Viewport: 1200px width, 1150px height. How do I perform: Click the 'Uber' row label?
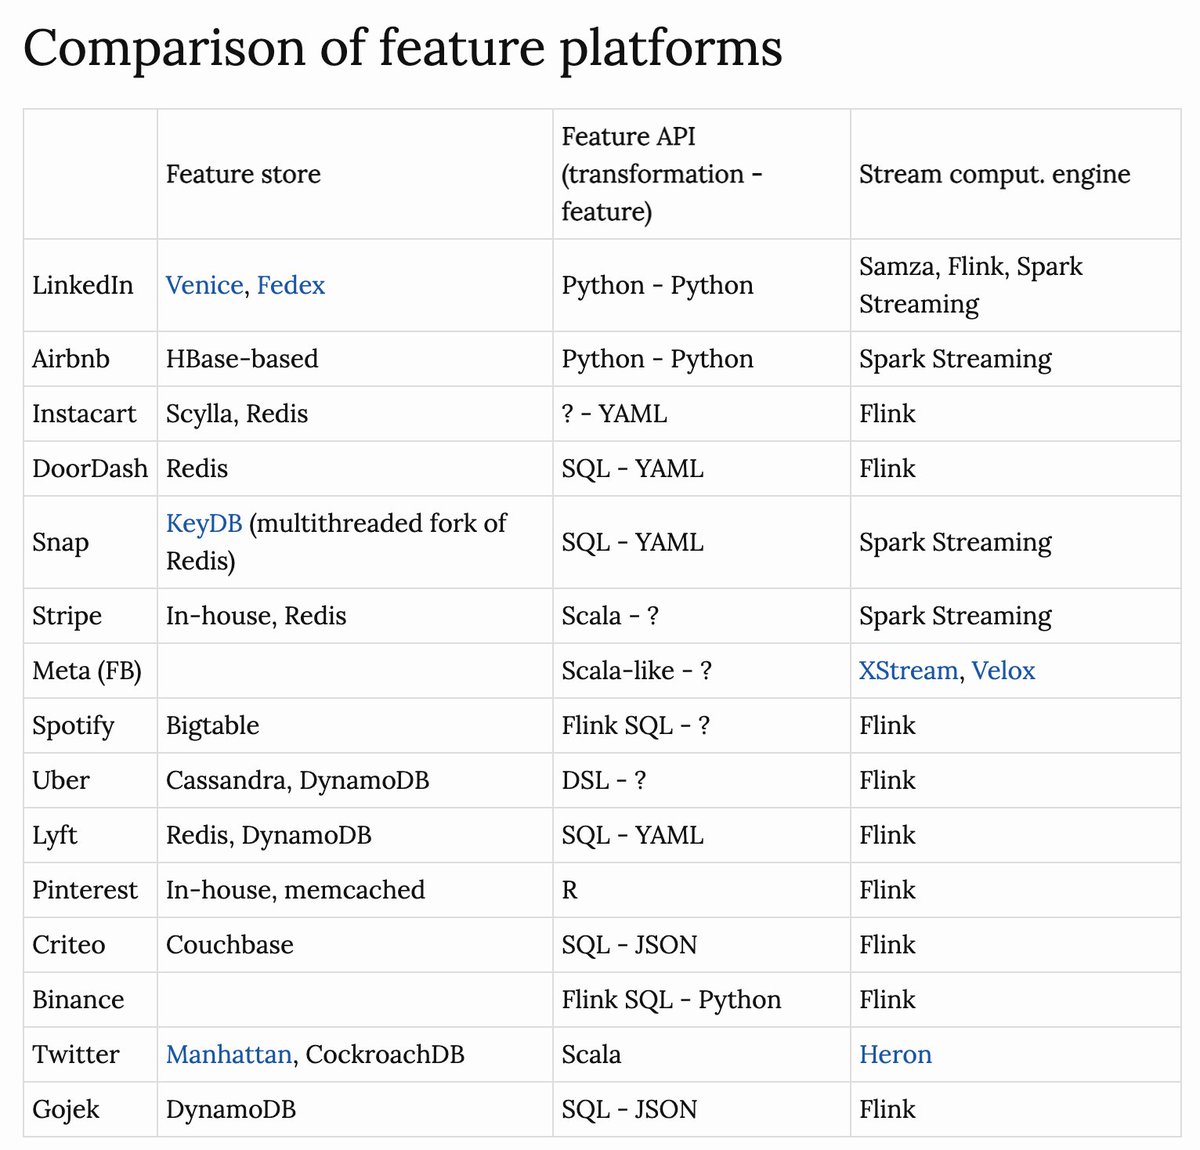(61, 780)
